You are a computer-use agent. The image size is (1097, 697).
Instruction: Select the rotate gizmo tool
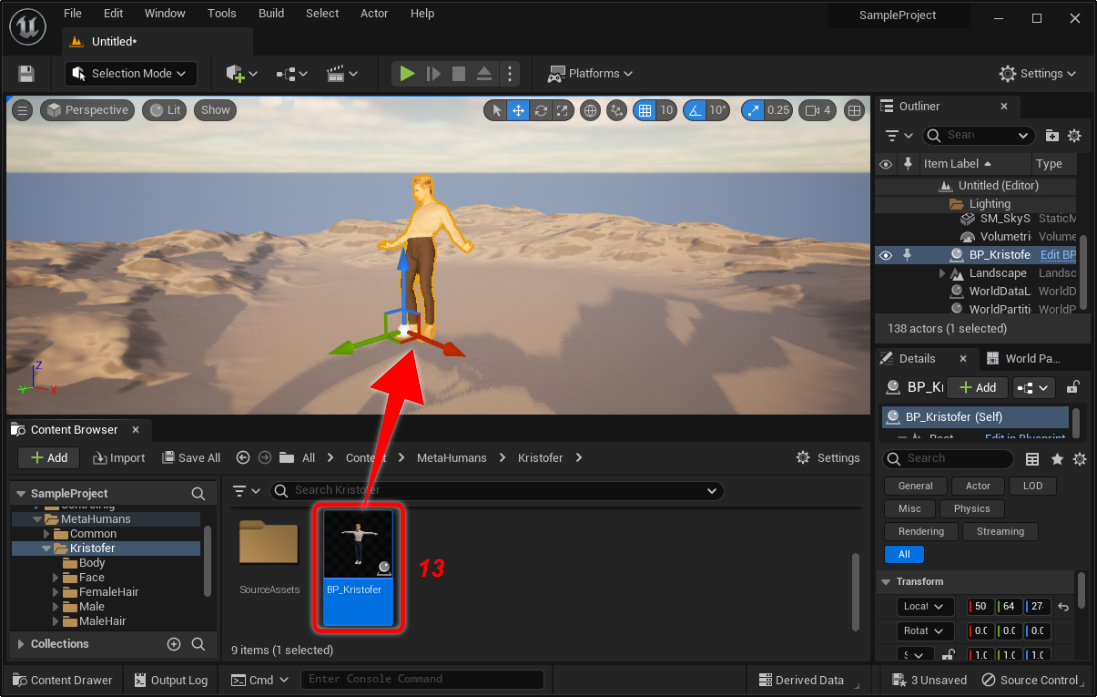click(541, 110)
